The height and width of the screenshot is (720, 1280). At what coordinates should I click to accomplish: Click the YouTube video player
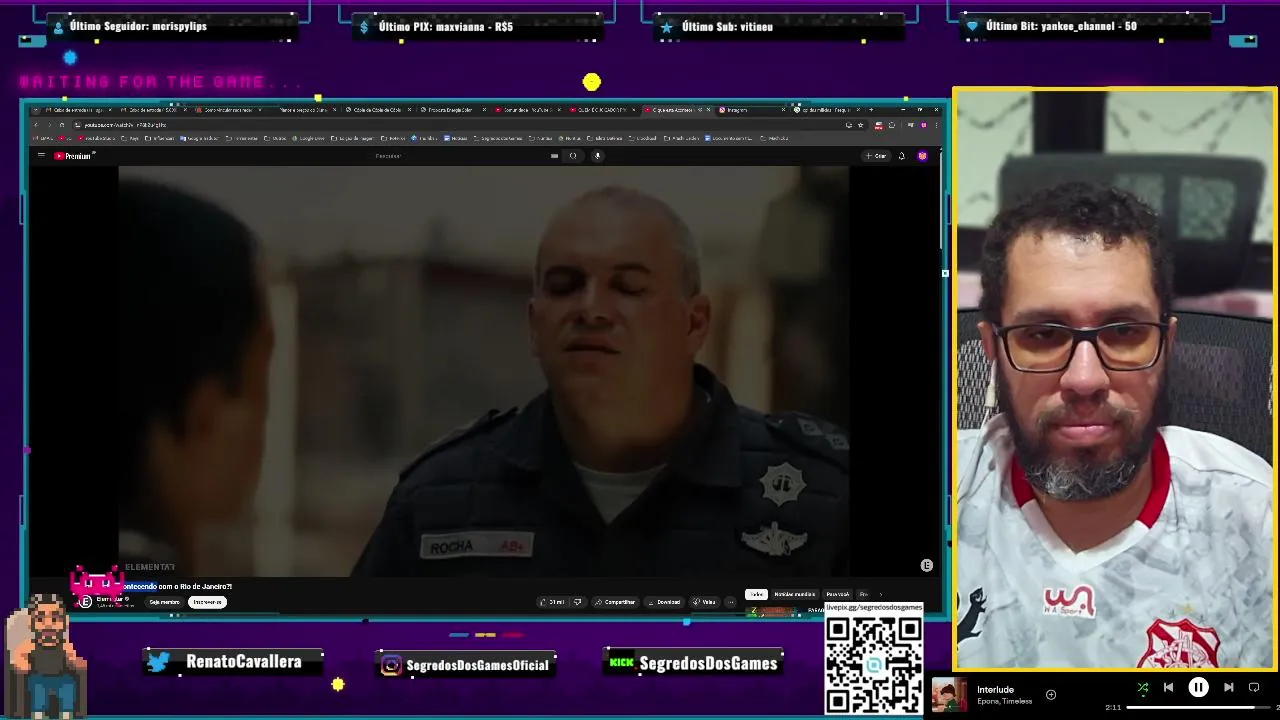click(x=483, y=371)
